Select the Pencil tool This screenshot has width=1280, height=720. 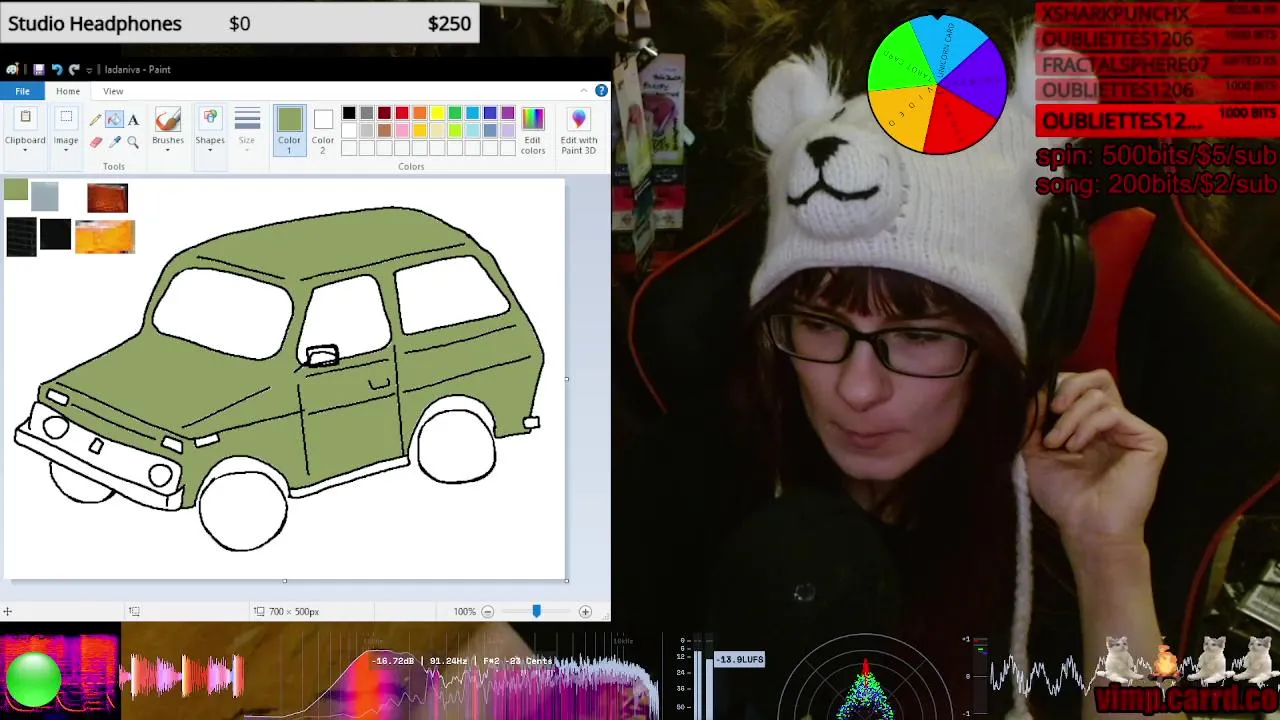96,120
